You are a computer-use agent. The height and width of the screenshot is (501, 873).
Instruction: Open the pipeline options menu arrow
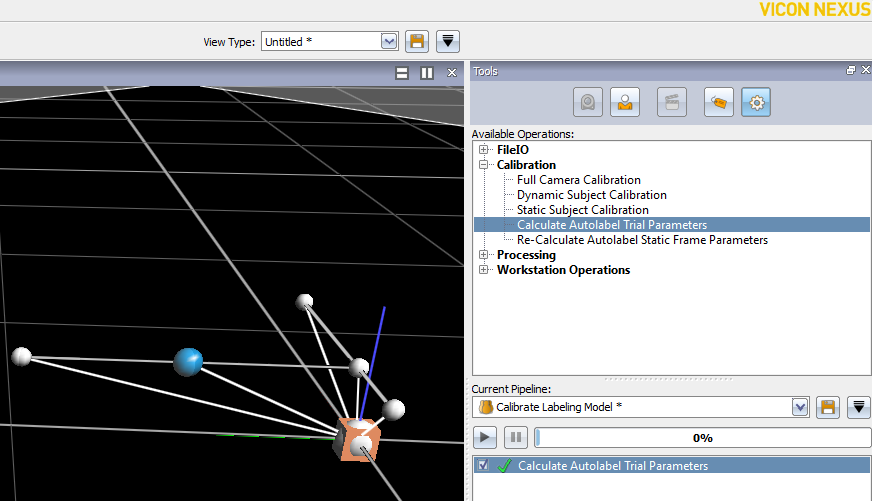pyautogui.click(x=859, y=407)
